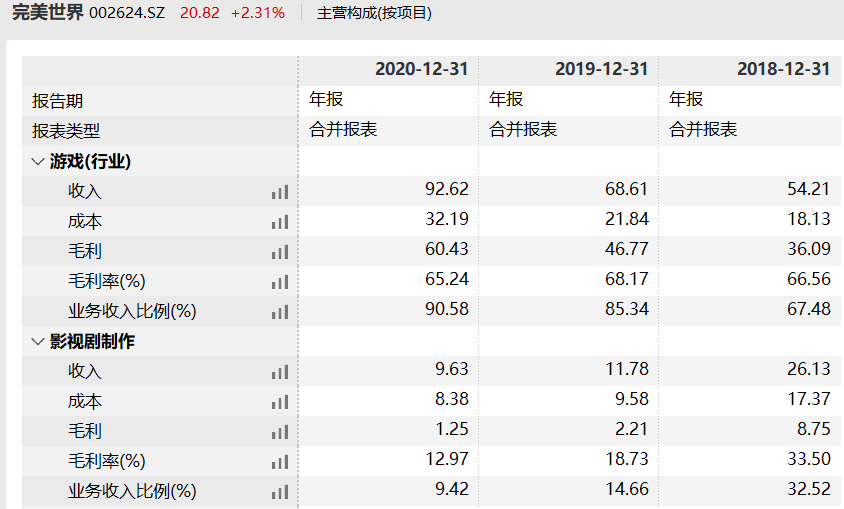This screenshot has width=844, height=509.
Task: Collapse the 影视剧制作 section chevron
Action: coord(38,342)
